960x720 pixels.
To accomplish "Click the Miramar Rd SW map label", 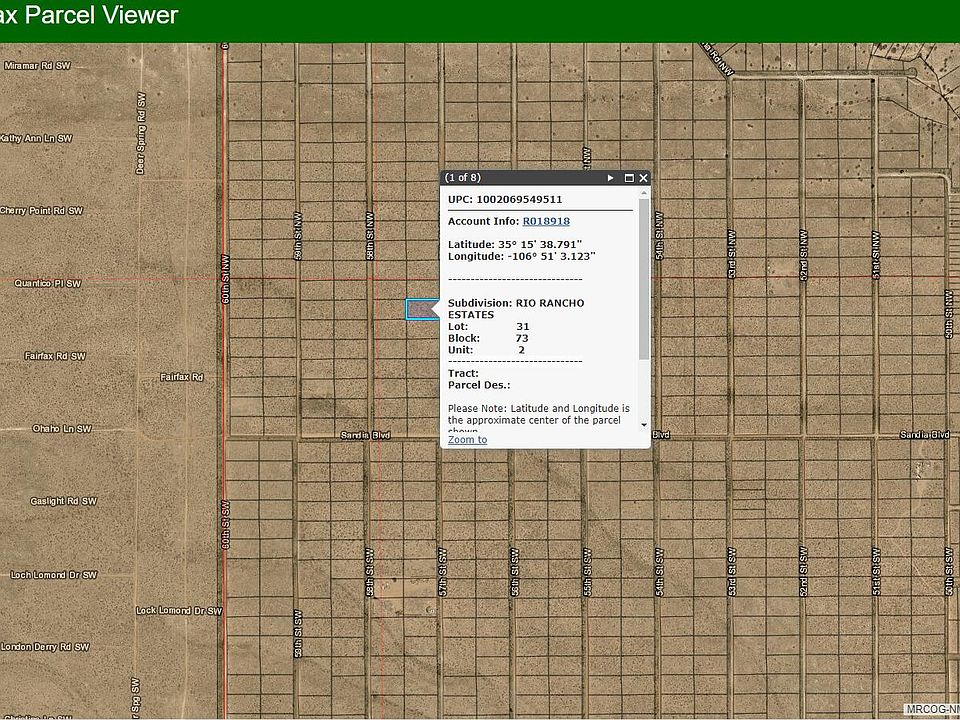I will coord(38,65).
